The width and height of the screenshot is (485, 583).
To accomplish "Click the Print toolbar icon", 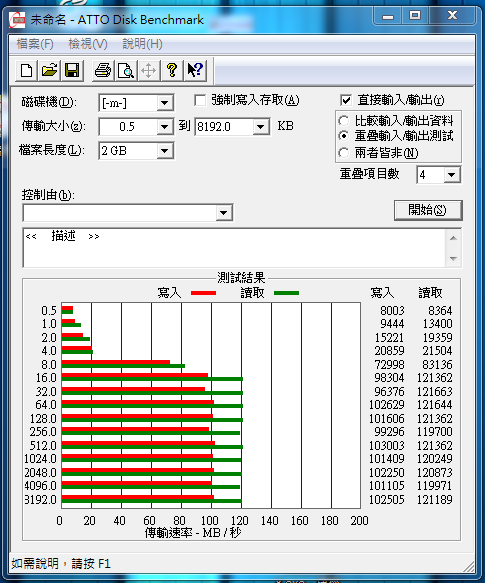I will (103, 70).
